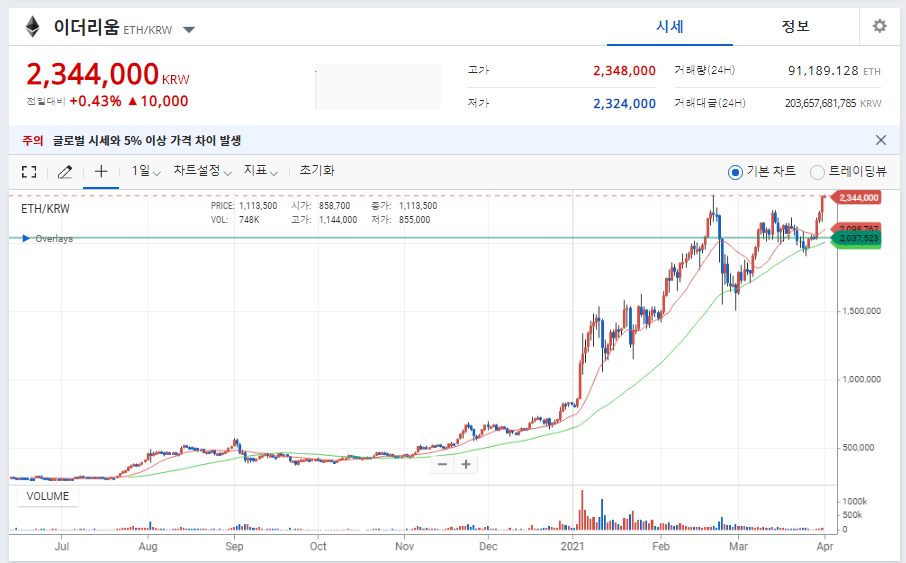Open the 지표 indicators dropdown

click(x=261, y=171)
